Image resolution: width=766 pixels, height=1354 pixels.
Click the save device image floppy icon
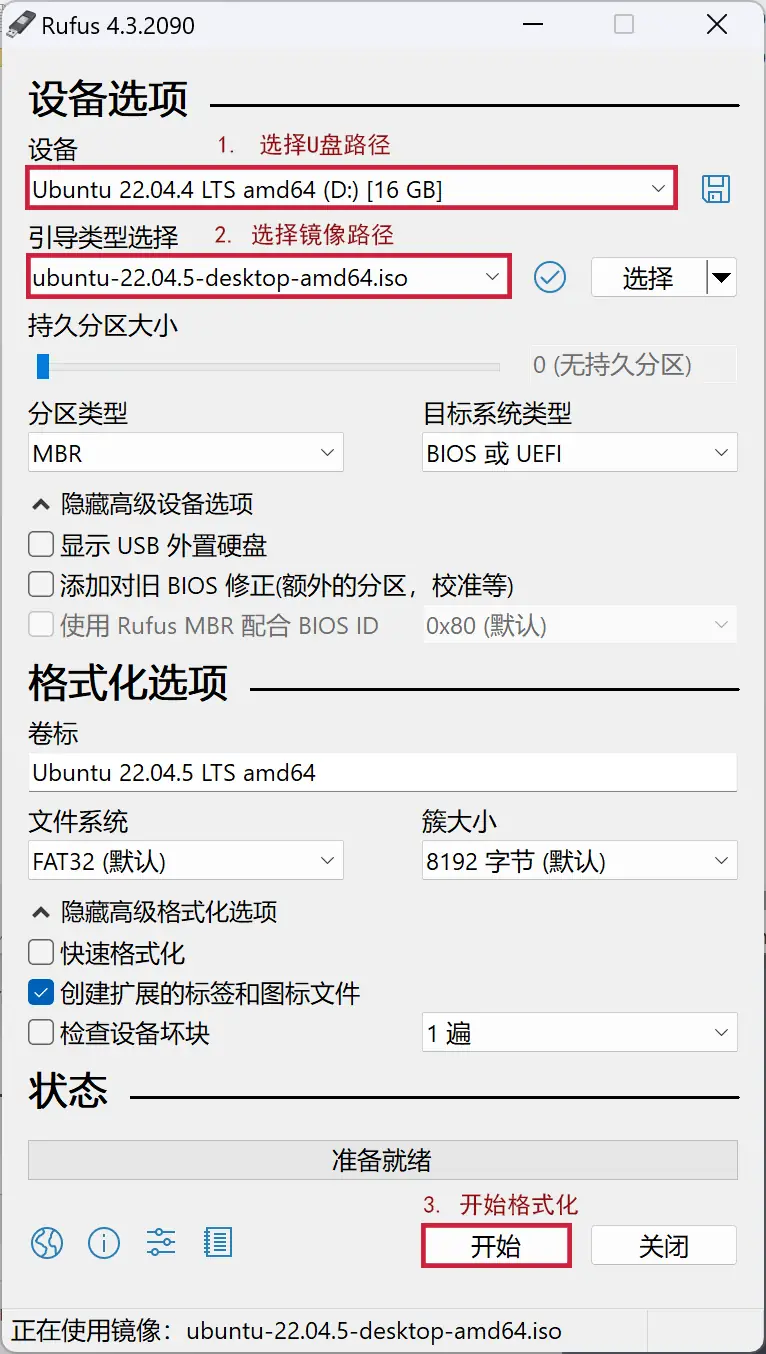[x=716, y=189]
